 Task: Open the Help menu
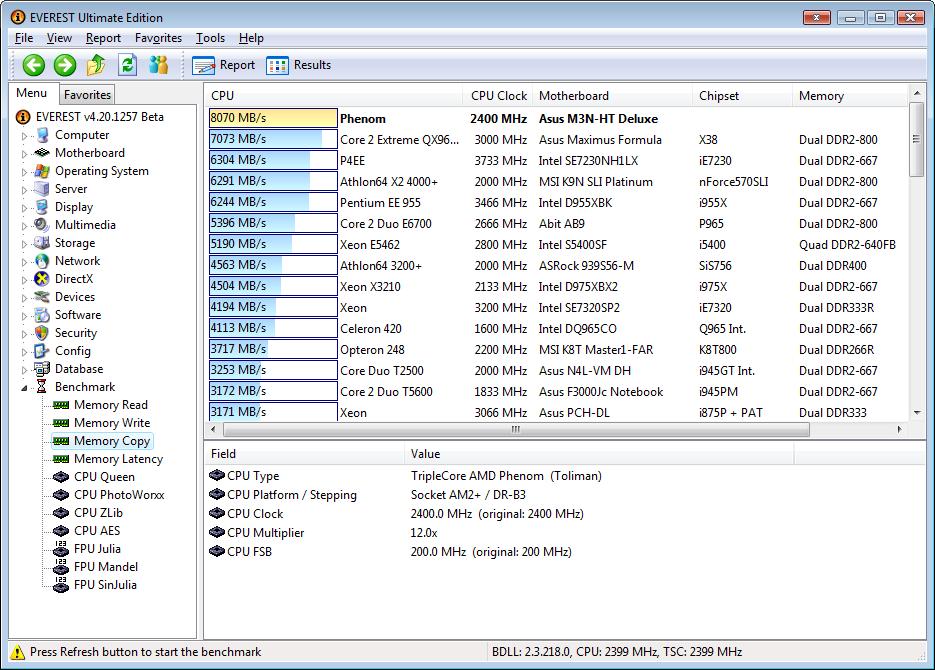coord(251,38)
